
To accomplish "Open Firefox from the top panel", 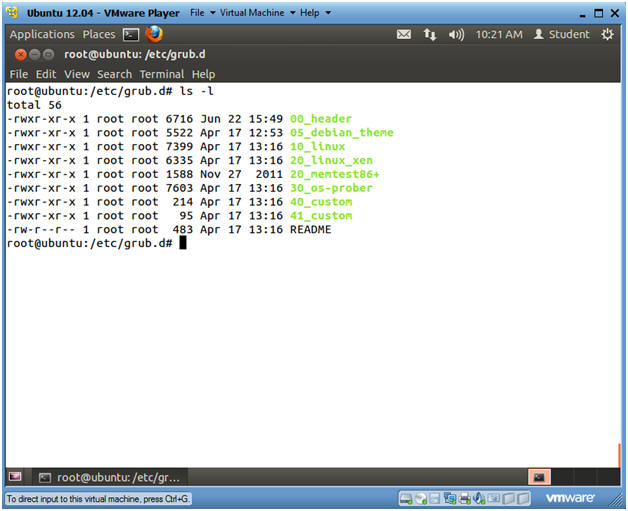I will point(154,34).
